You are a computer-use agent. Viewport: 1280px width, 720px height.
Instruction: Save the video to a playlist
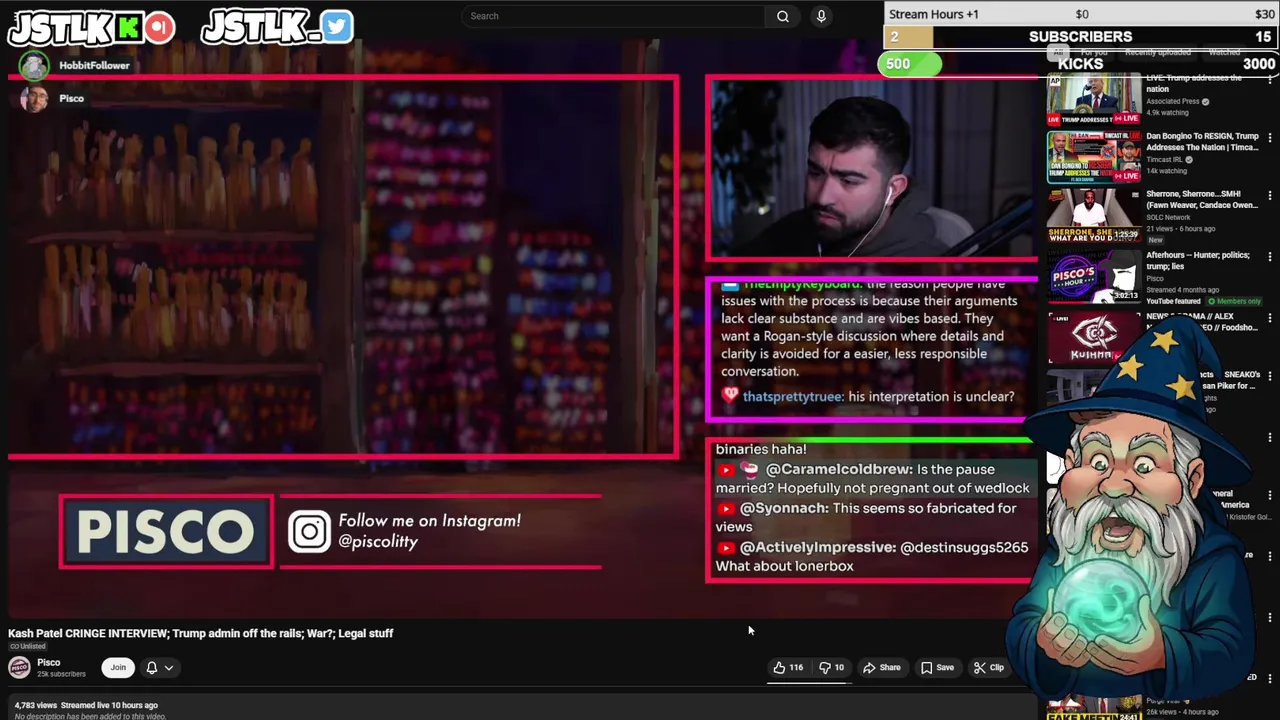tap(937, 667)
